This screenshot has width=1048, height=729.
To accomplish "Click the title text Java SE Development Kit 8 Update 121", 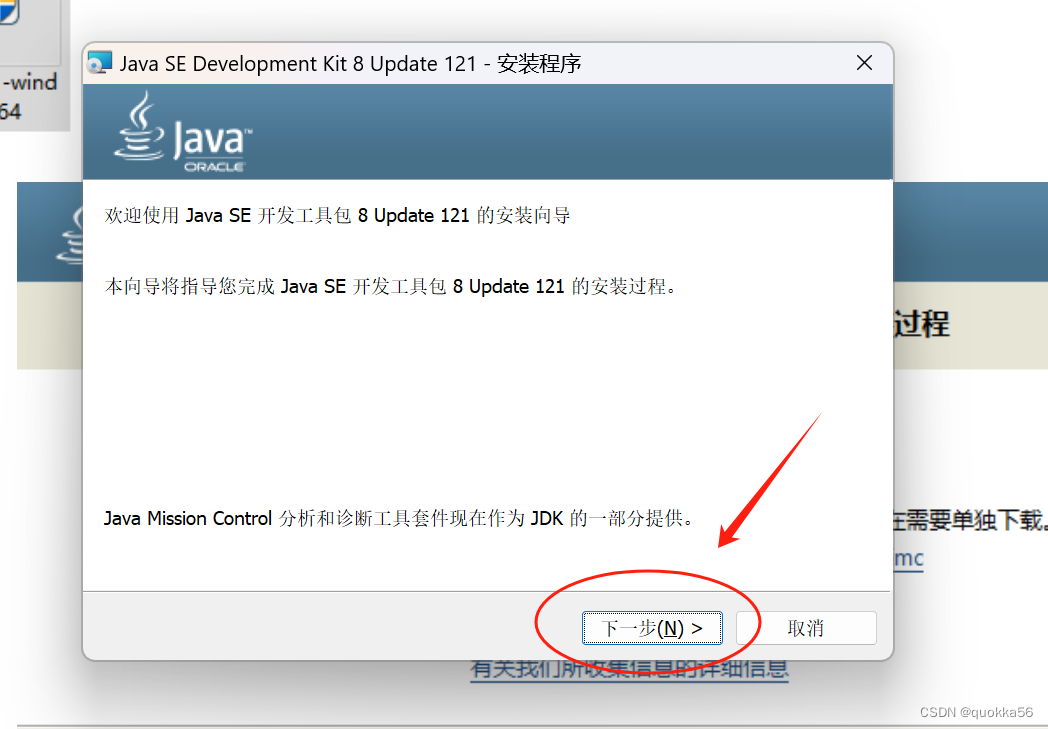I will 298,63.
